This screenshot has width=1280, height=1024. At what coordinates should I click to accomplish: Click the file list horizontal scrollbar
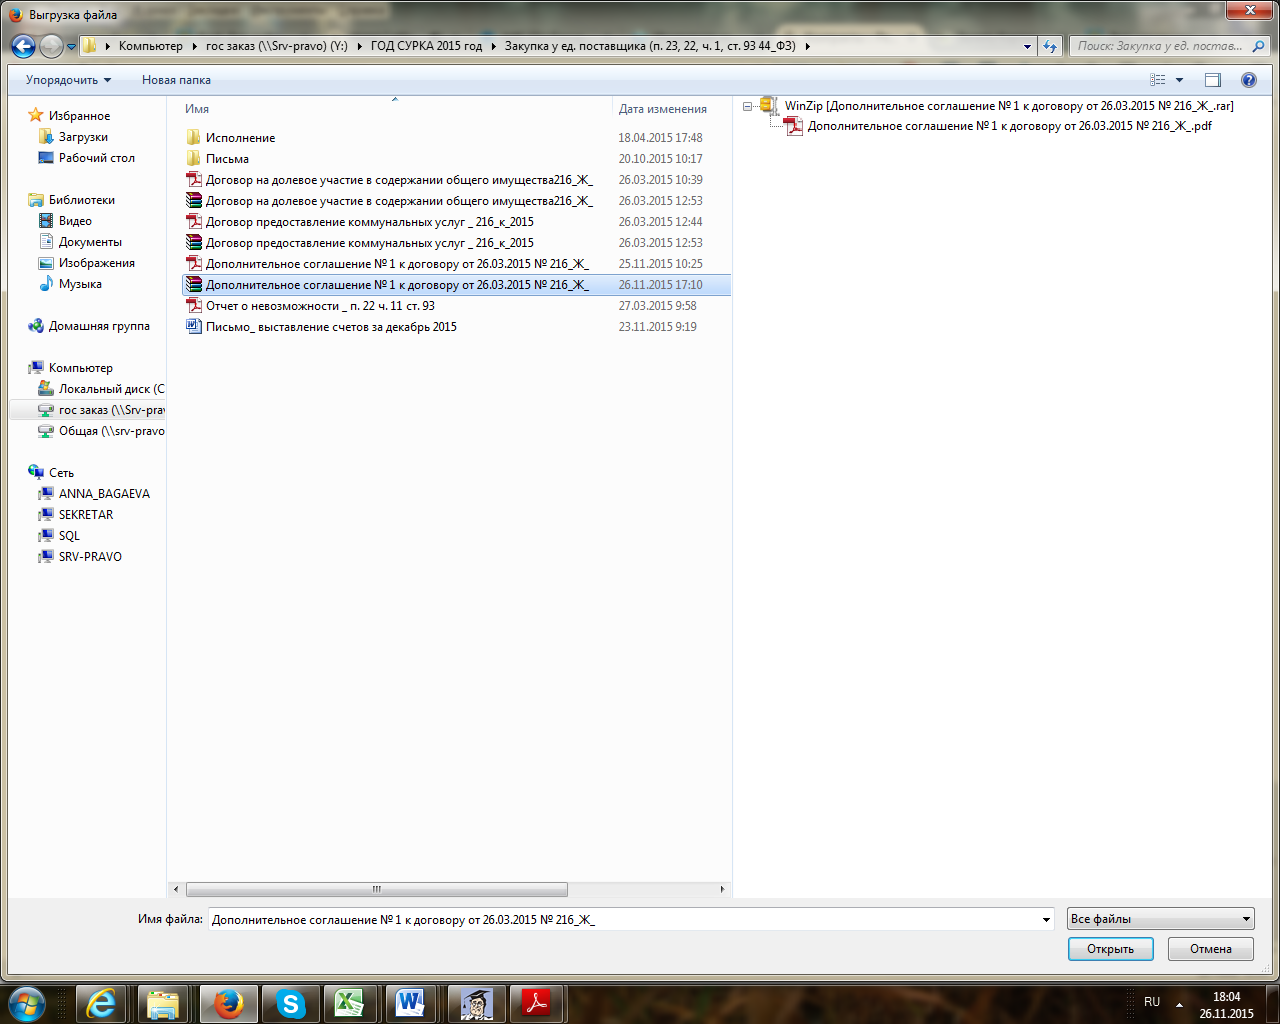click(377, 889)
